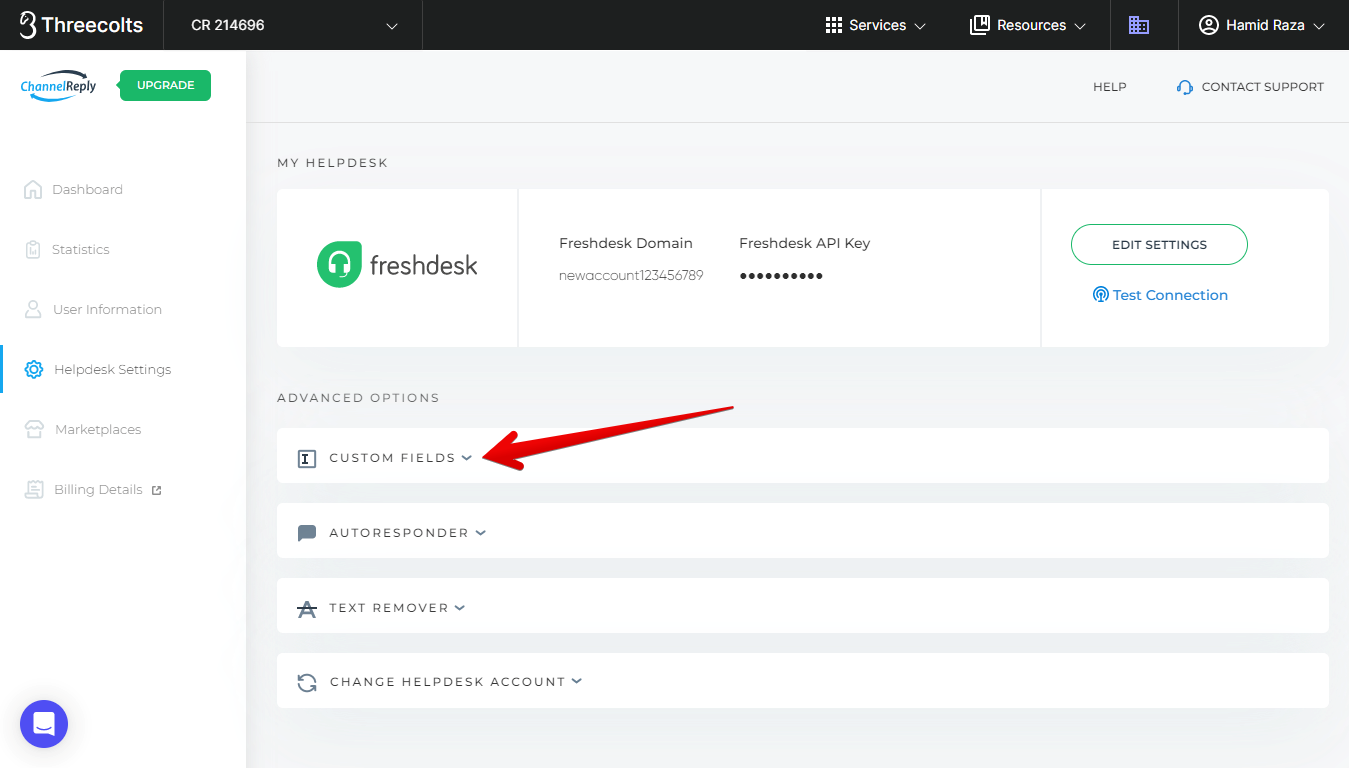Image resolution: width=1349 pixels, height=768 pixels.
Task: Click the green Upgrade button
Action: coord(165,85)
